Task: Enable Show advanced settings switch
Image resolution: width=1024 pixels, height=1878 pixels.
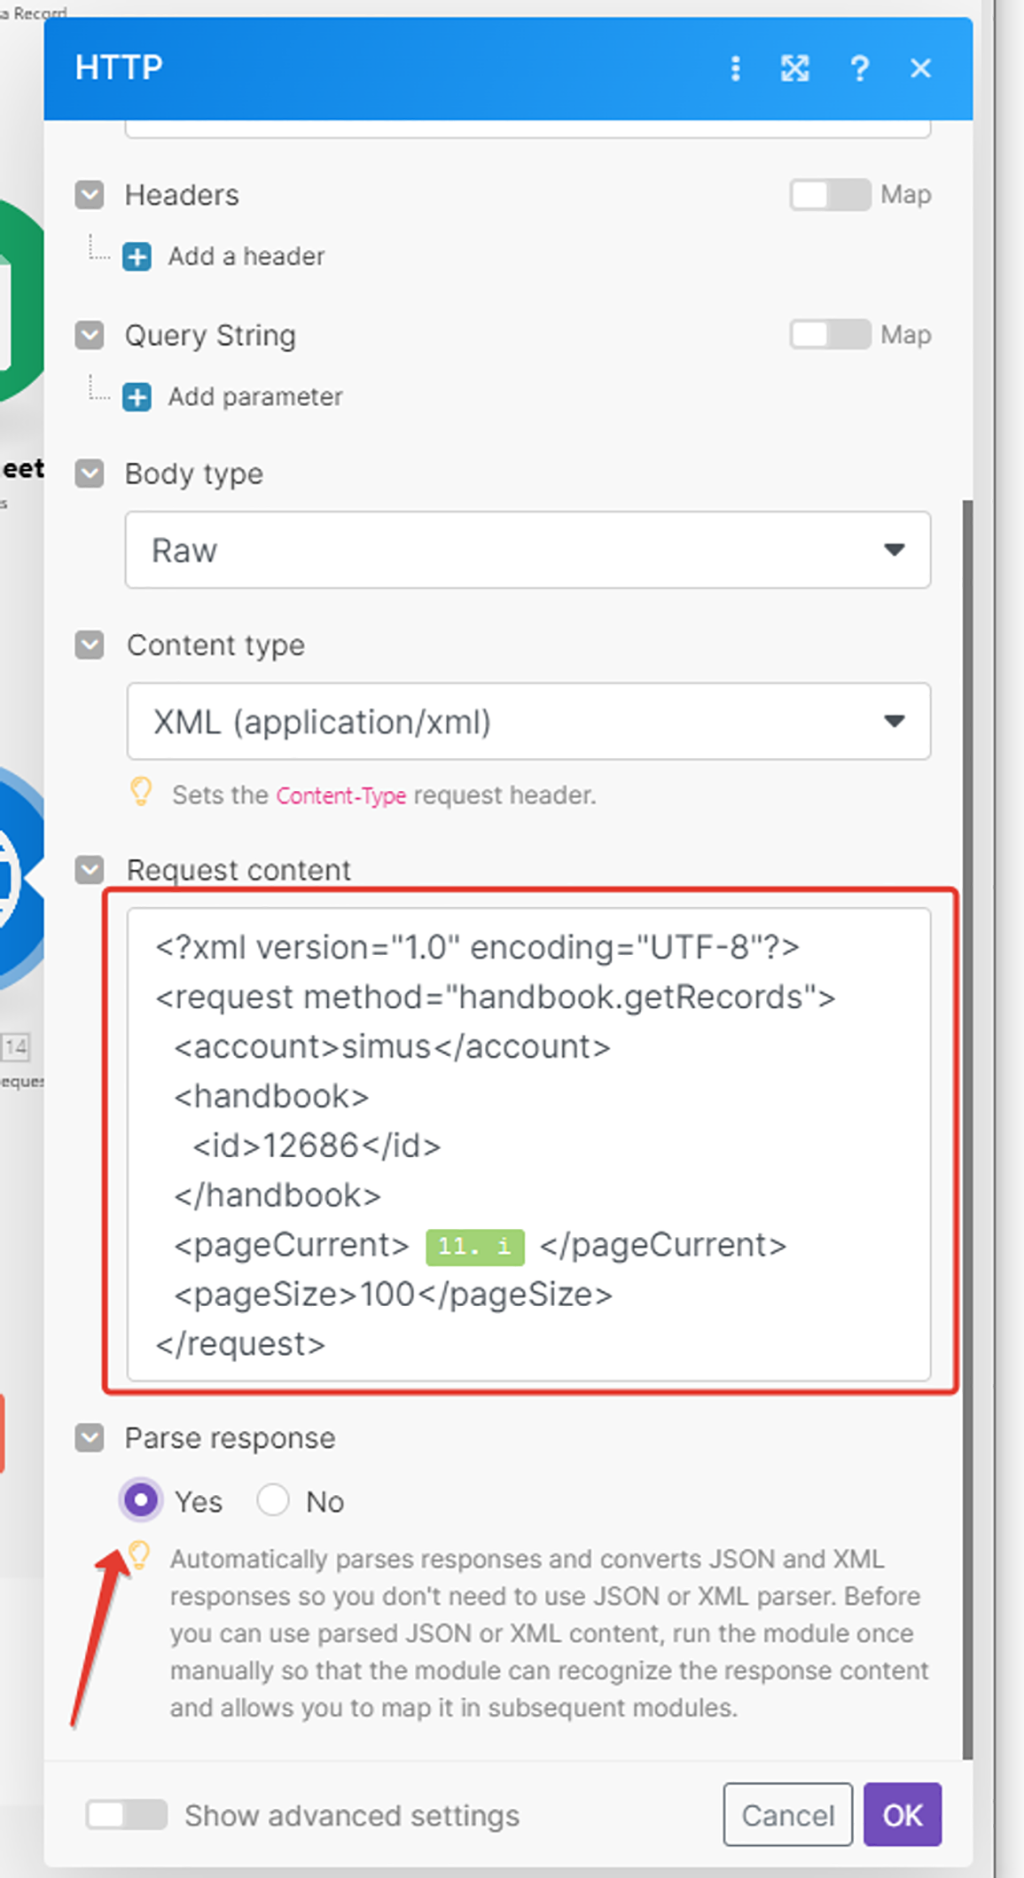Action: pyautogui.click(x=126, y=1815)
